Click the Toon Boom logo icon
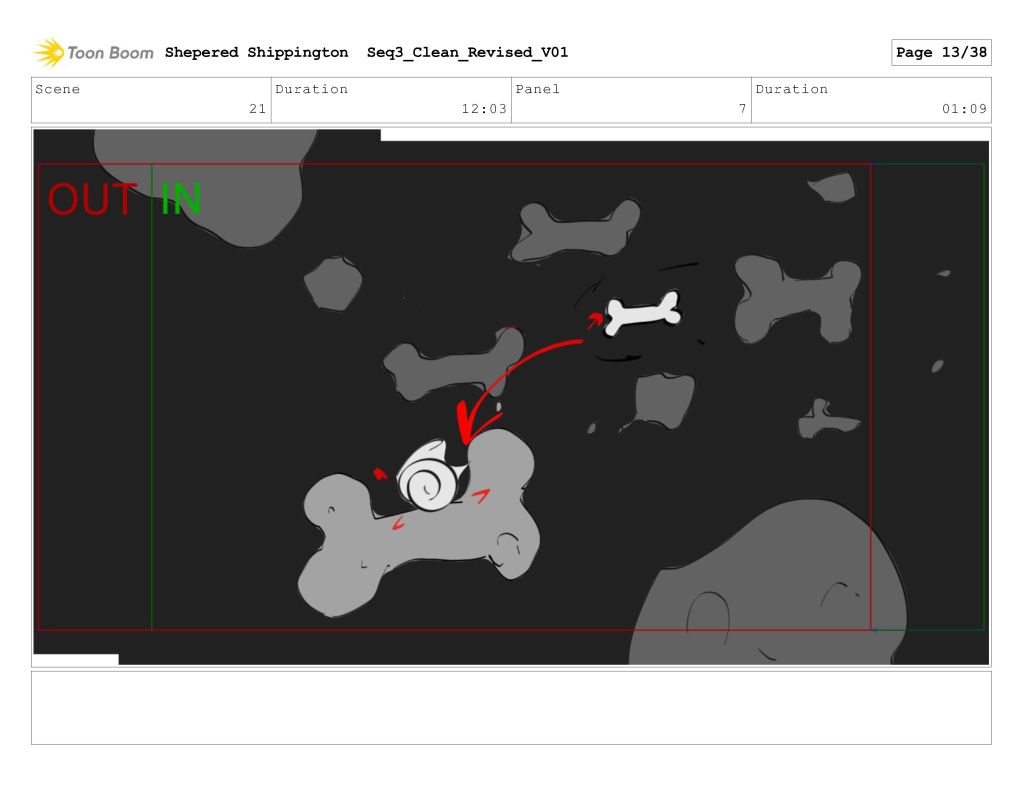The height and width of the screenshot is (791, 1024). tap(48, 52)
